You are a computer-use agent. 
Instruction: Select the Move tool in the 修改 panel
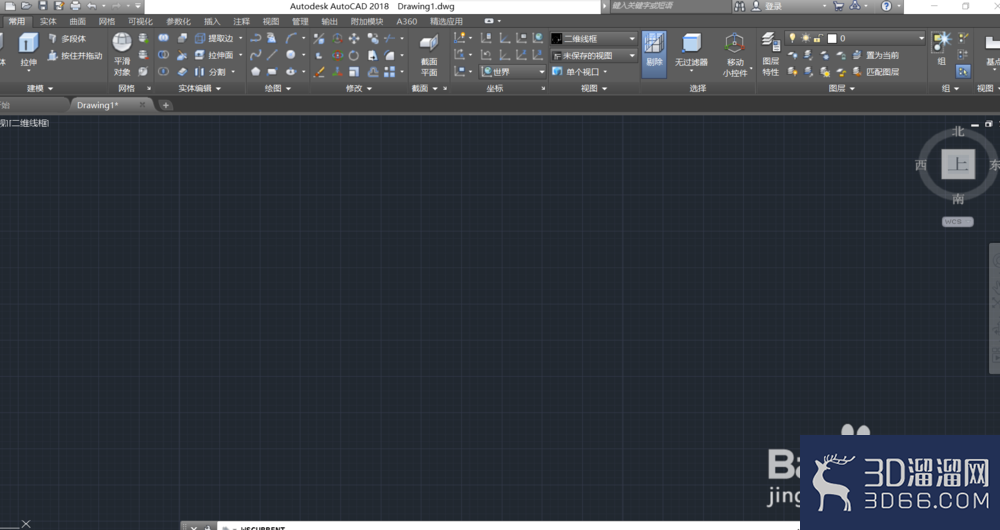[354, 38]
